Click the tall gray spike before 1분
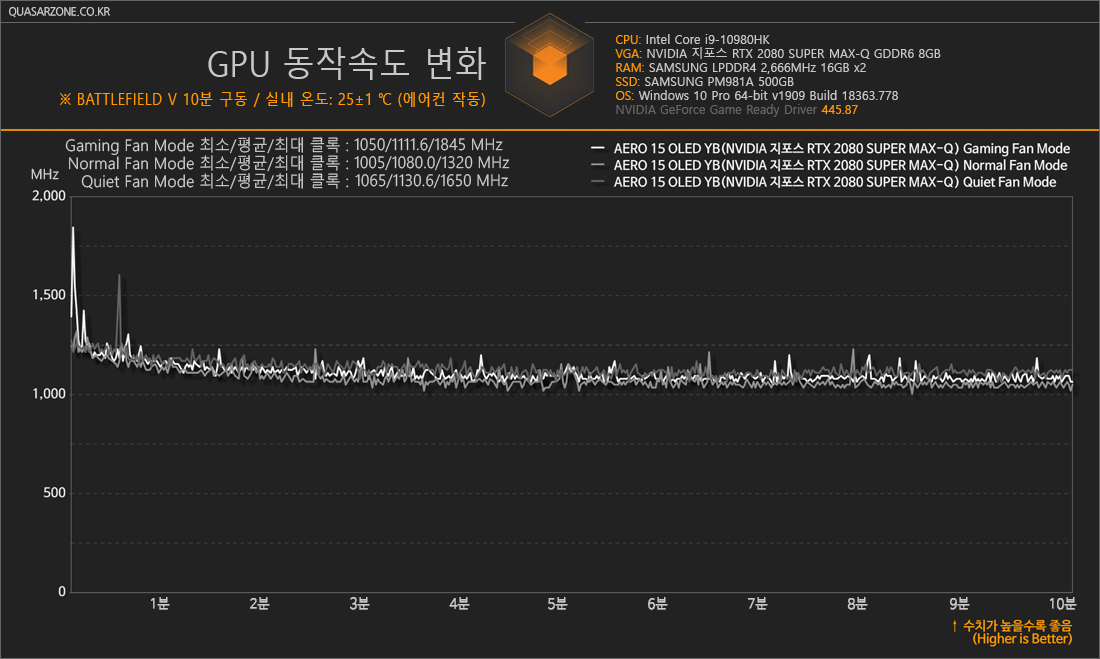 tap(119, 309)
